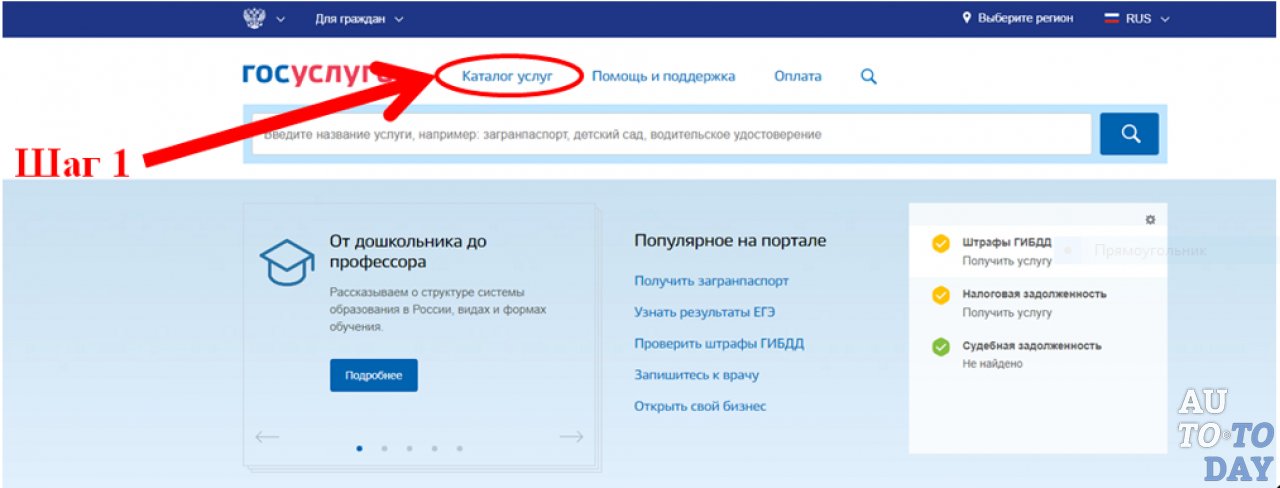Click the widget settings gear icon
1280x488 pixels.
point(1150,220)
